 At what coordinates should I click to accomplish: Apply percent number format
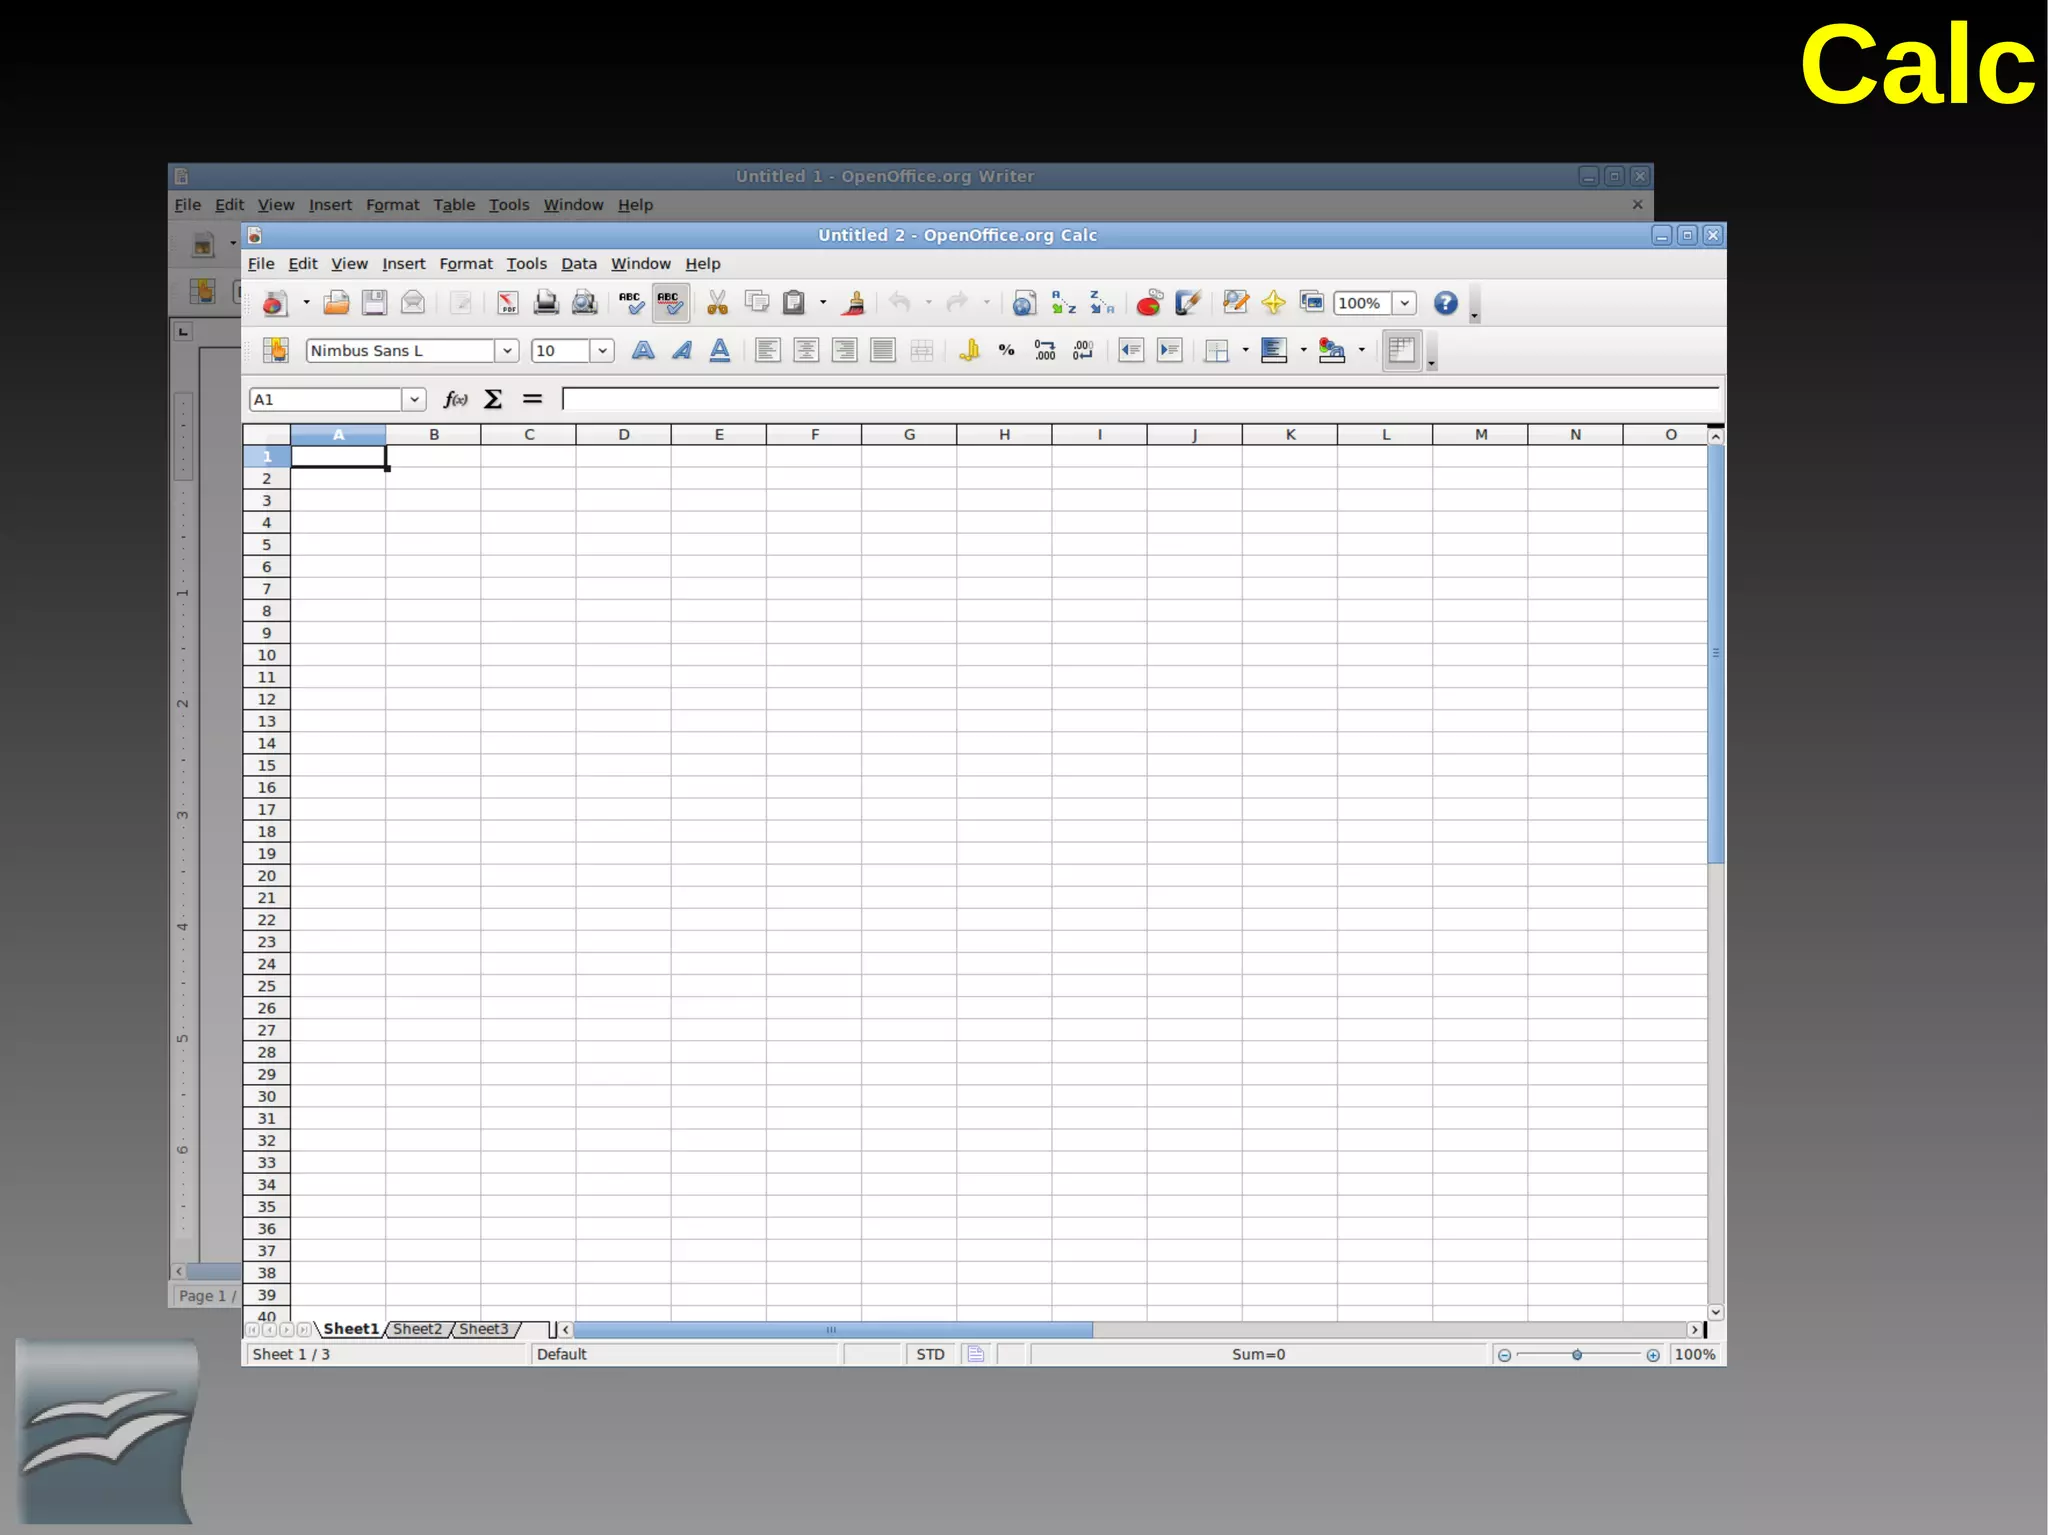click(x=1007, y=351)
